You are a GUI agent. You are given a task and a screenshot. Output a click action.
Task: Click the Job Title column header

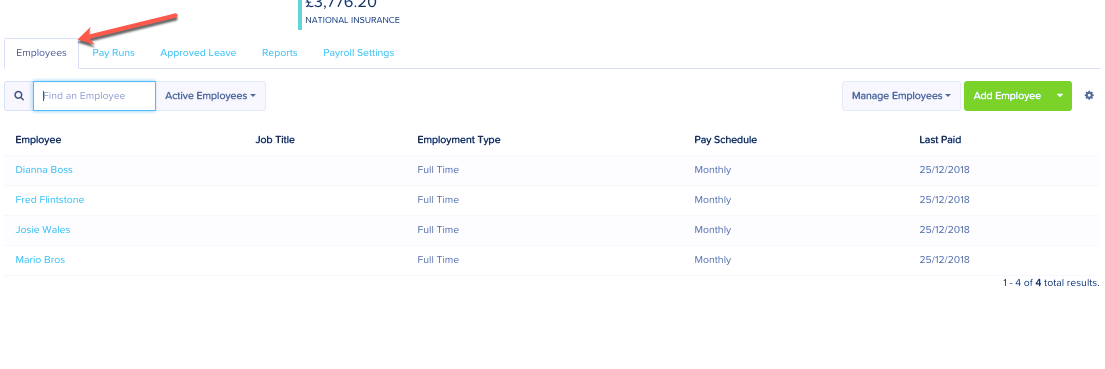[275, 139]
